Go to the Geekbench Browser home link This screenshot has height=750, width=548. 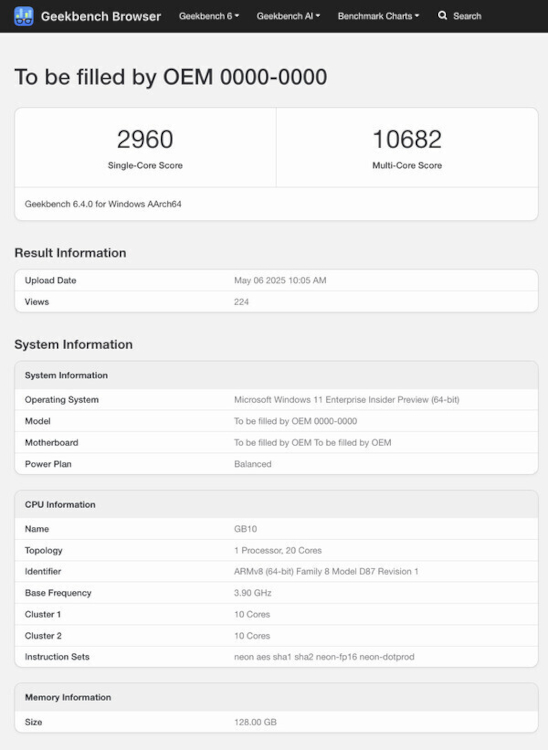click(x=101, y=16)
